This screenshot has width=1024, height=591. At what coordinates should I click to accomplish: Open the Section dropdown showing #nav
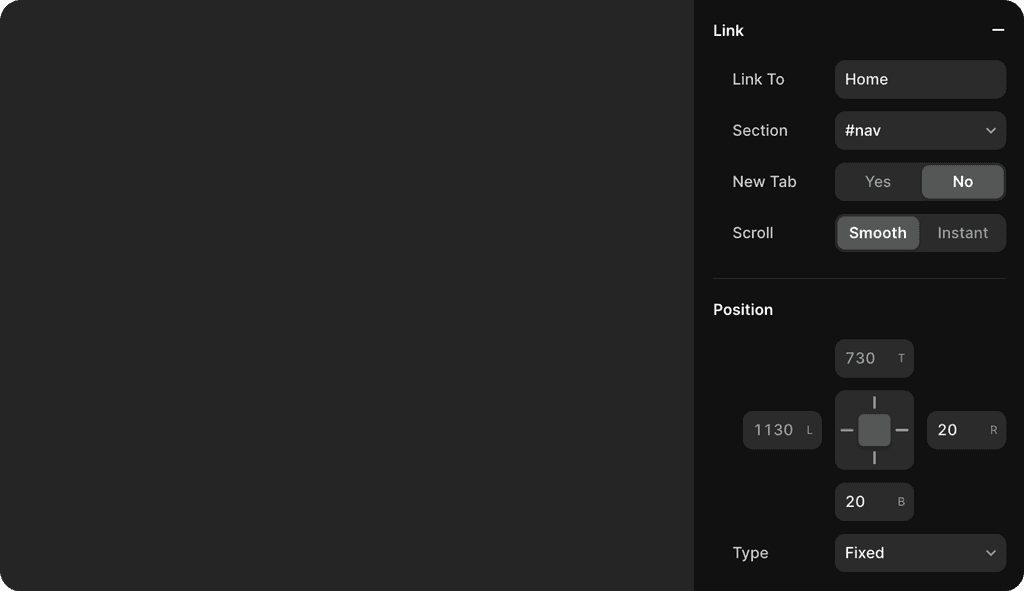[x=919, y=130]
